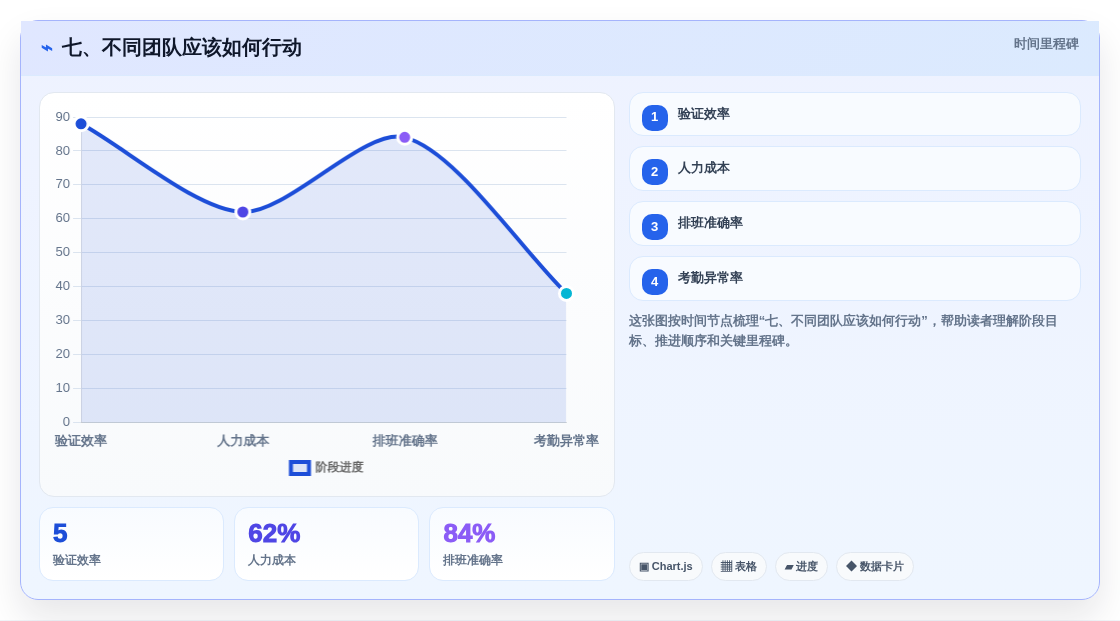The image size is (1120, 621).
Task: Click the number 3 badge for 排班准确率
Action: point(654,227)
